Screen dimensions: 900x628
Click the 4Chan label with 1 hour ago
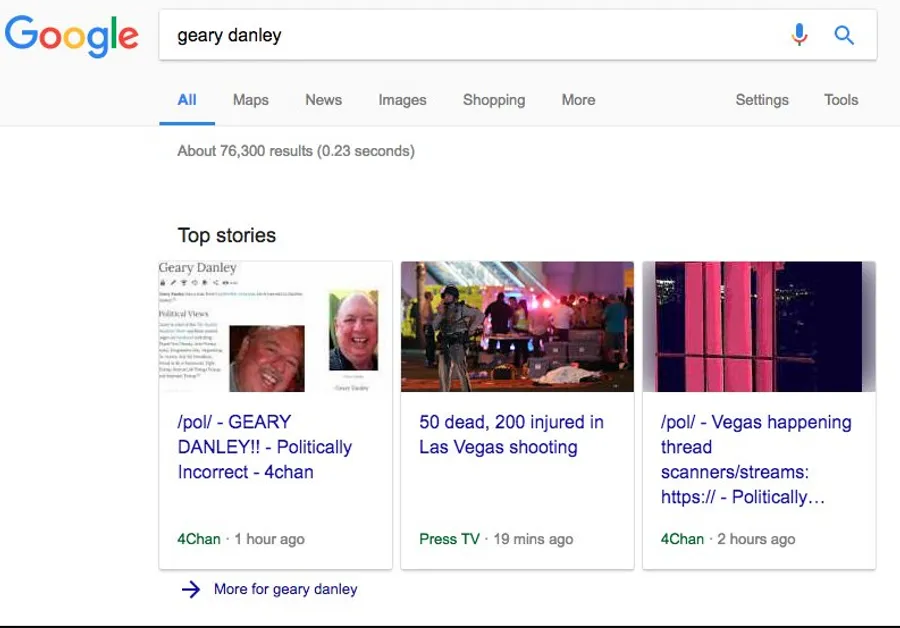pos(199,539)
